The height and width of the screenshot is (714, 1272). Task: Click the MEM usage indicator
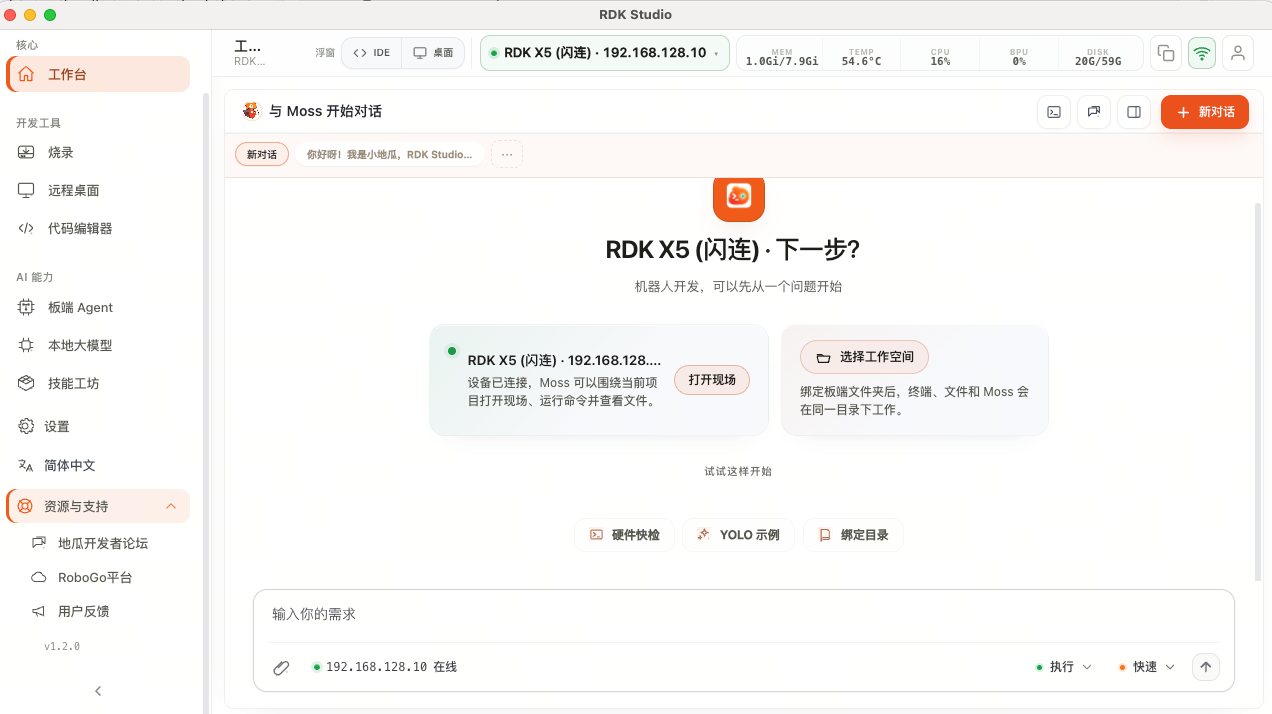[x=781, y=56]
